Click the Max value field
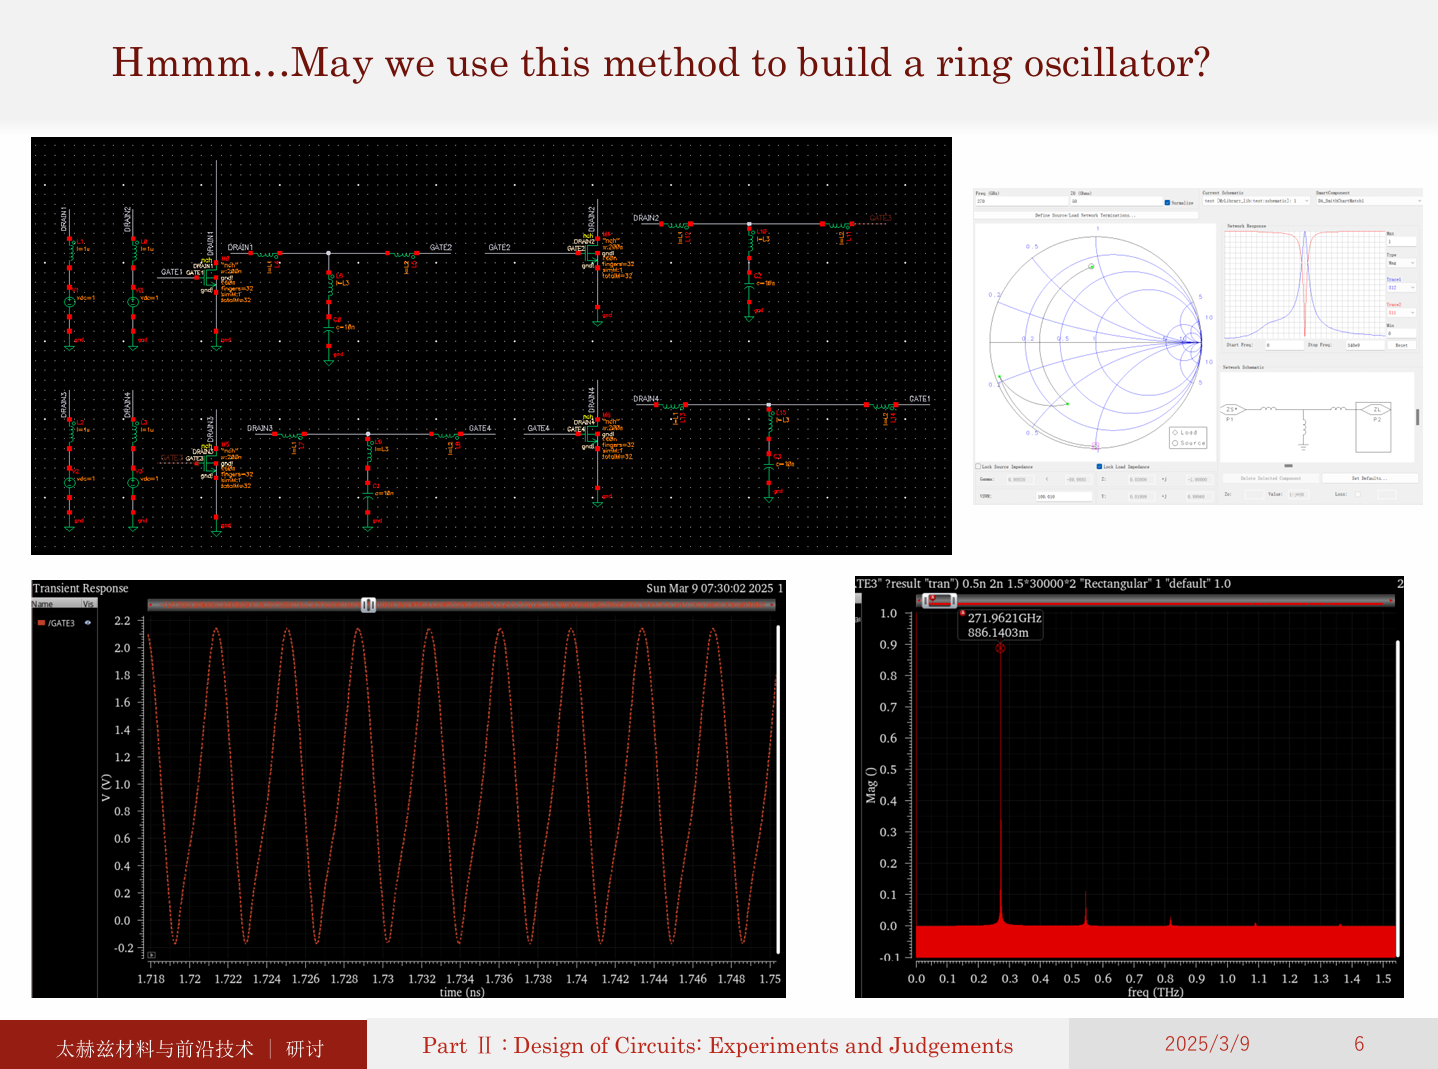The image size is (1438, 1069). pyautogui.click(x=1401, y=241)
